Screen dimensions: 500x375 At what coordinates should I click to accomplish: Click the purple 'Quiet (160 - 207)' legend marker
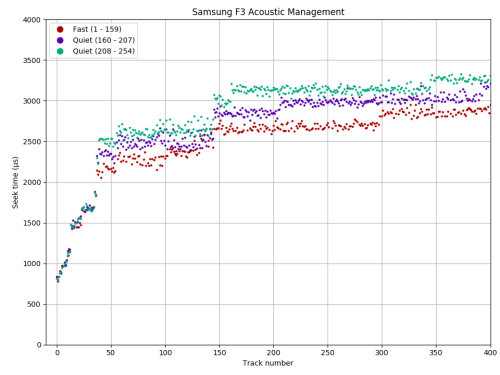tap(60, 40)
